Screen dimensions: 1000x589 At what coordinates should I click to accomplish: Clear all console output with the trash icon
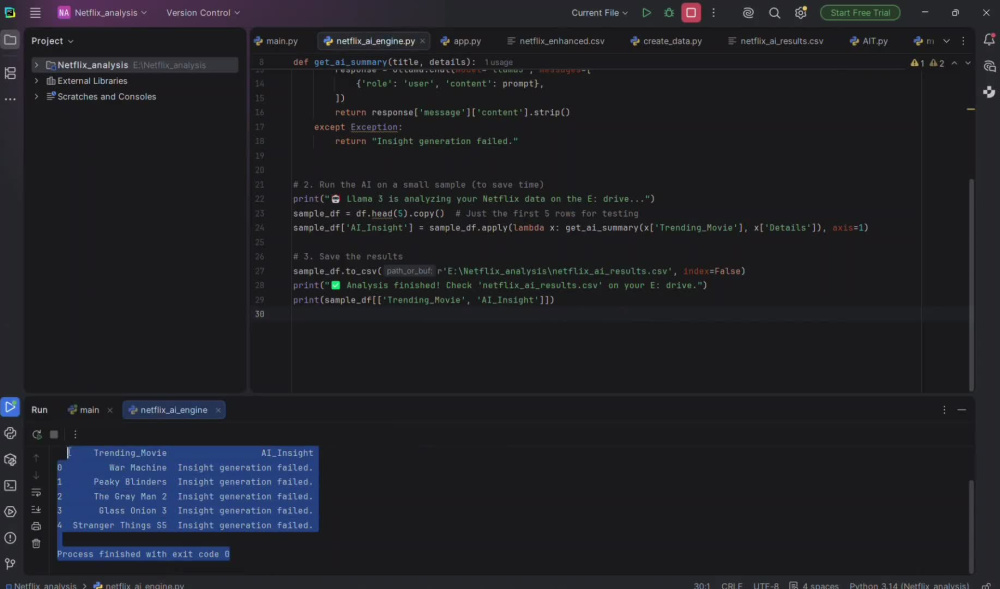tap(36, 544)
